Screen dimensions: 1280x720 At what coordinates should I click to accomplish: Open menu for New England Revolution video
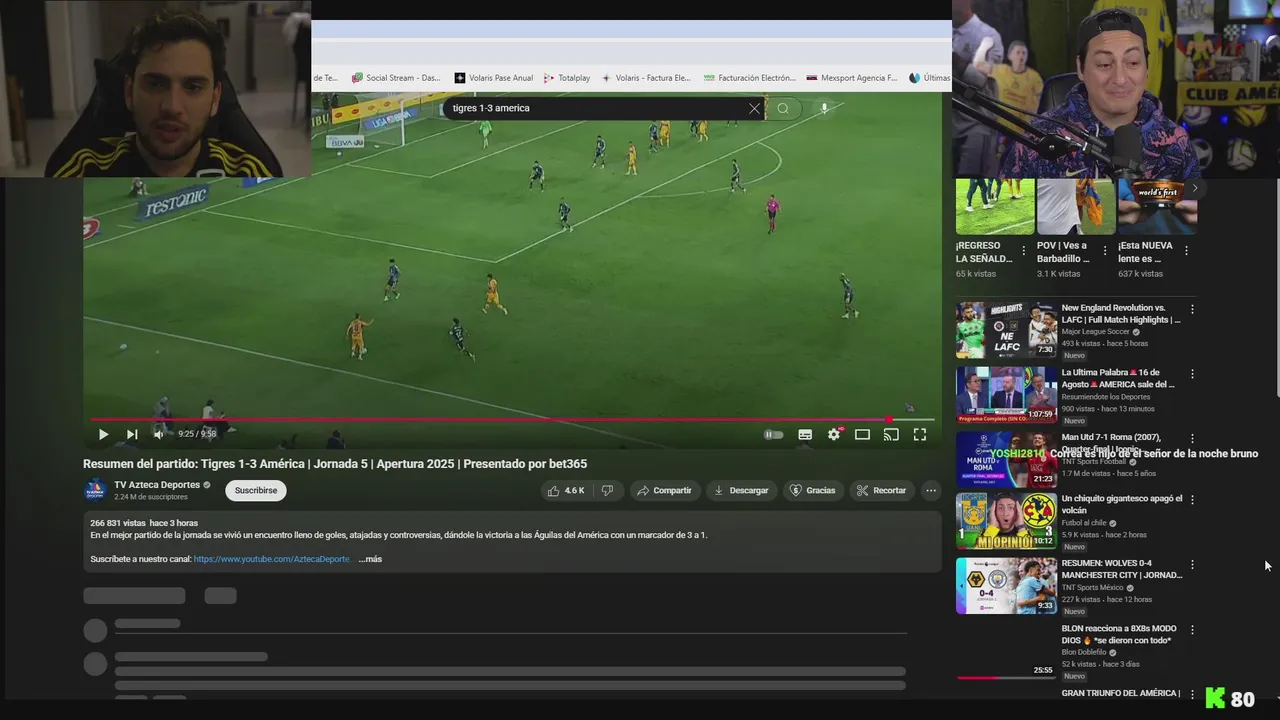[x=1192, y=309]
